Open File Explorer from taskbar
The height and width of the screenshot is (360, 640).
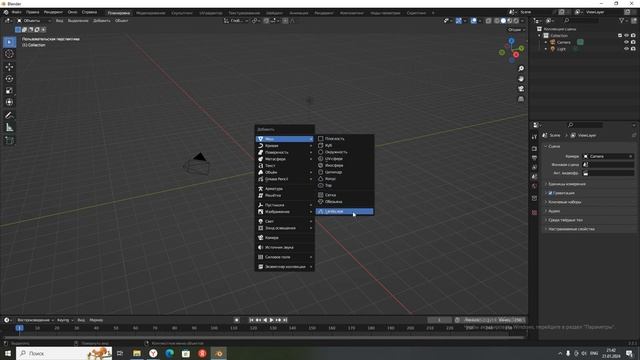tap(137, 353)
